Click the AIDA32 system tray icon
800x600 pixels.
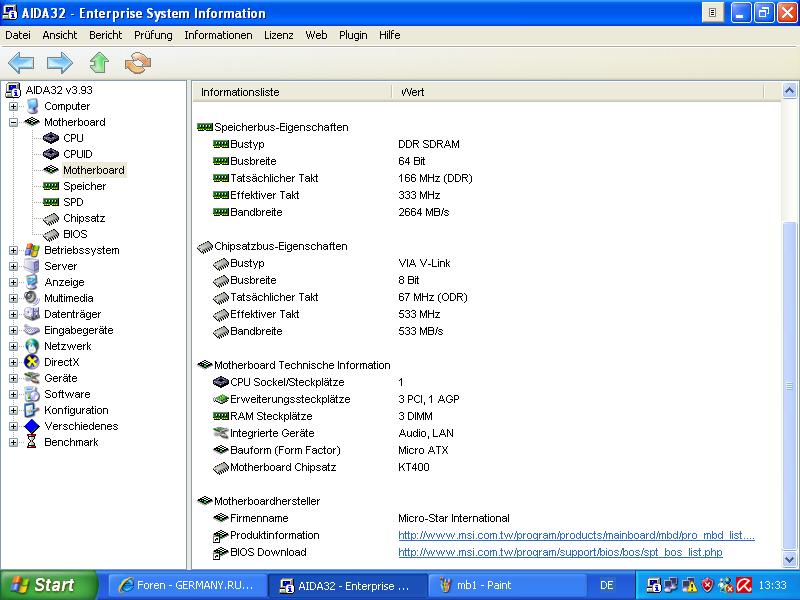tap(653, 585)
